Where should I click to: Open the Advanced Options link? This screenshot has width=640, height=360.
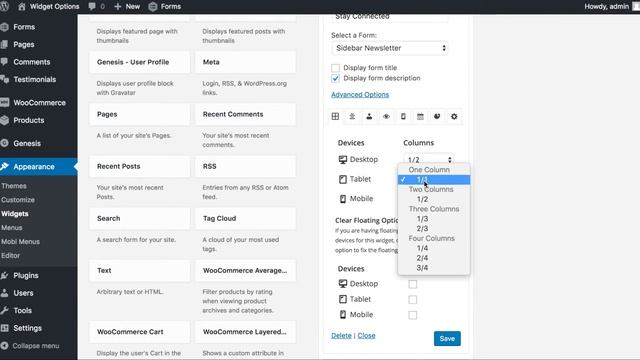360,95
